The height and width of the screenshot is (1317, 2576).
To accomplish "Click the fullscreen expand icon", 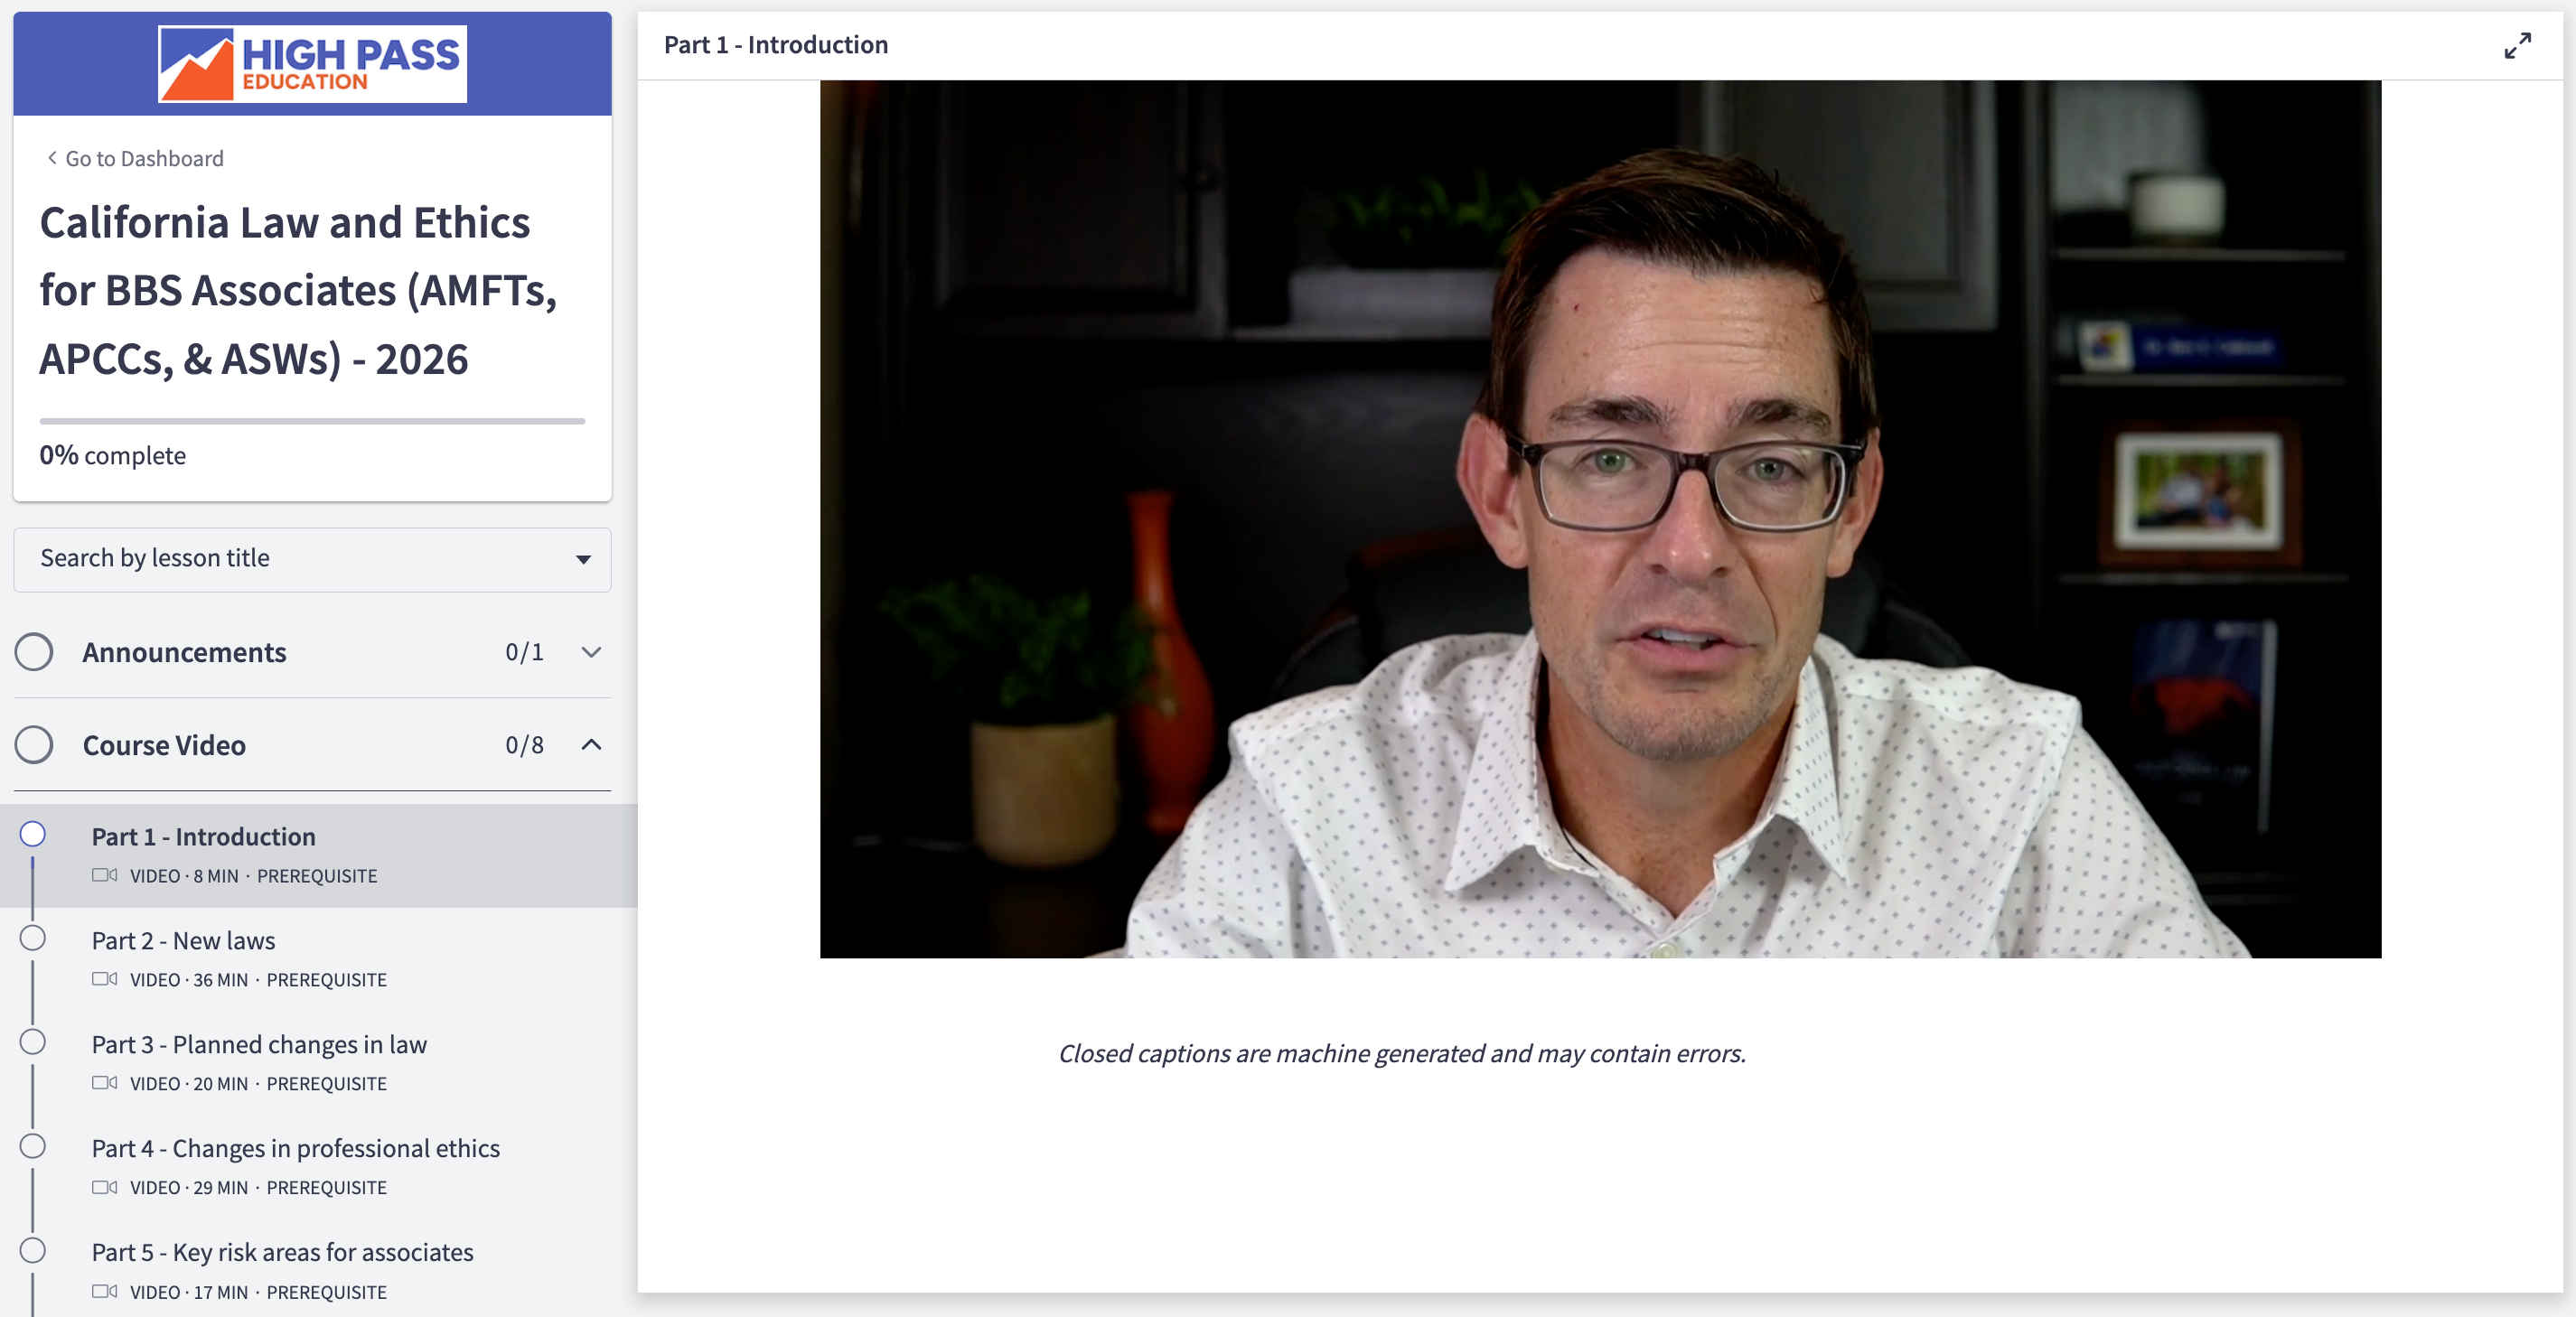I will tap(2517, 46).
